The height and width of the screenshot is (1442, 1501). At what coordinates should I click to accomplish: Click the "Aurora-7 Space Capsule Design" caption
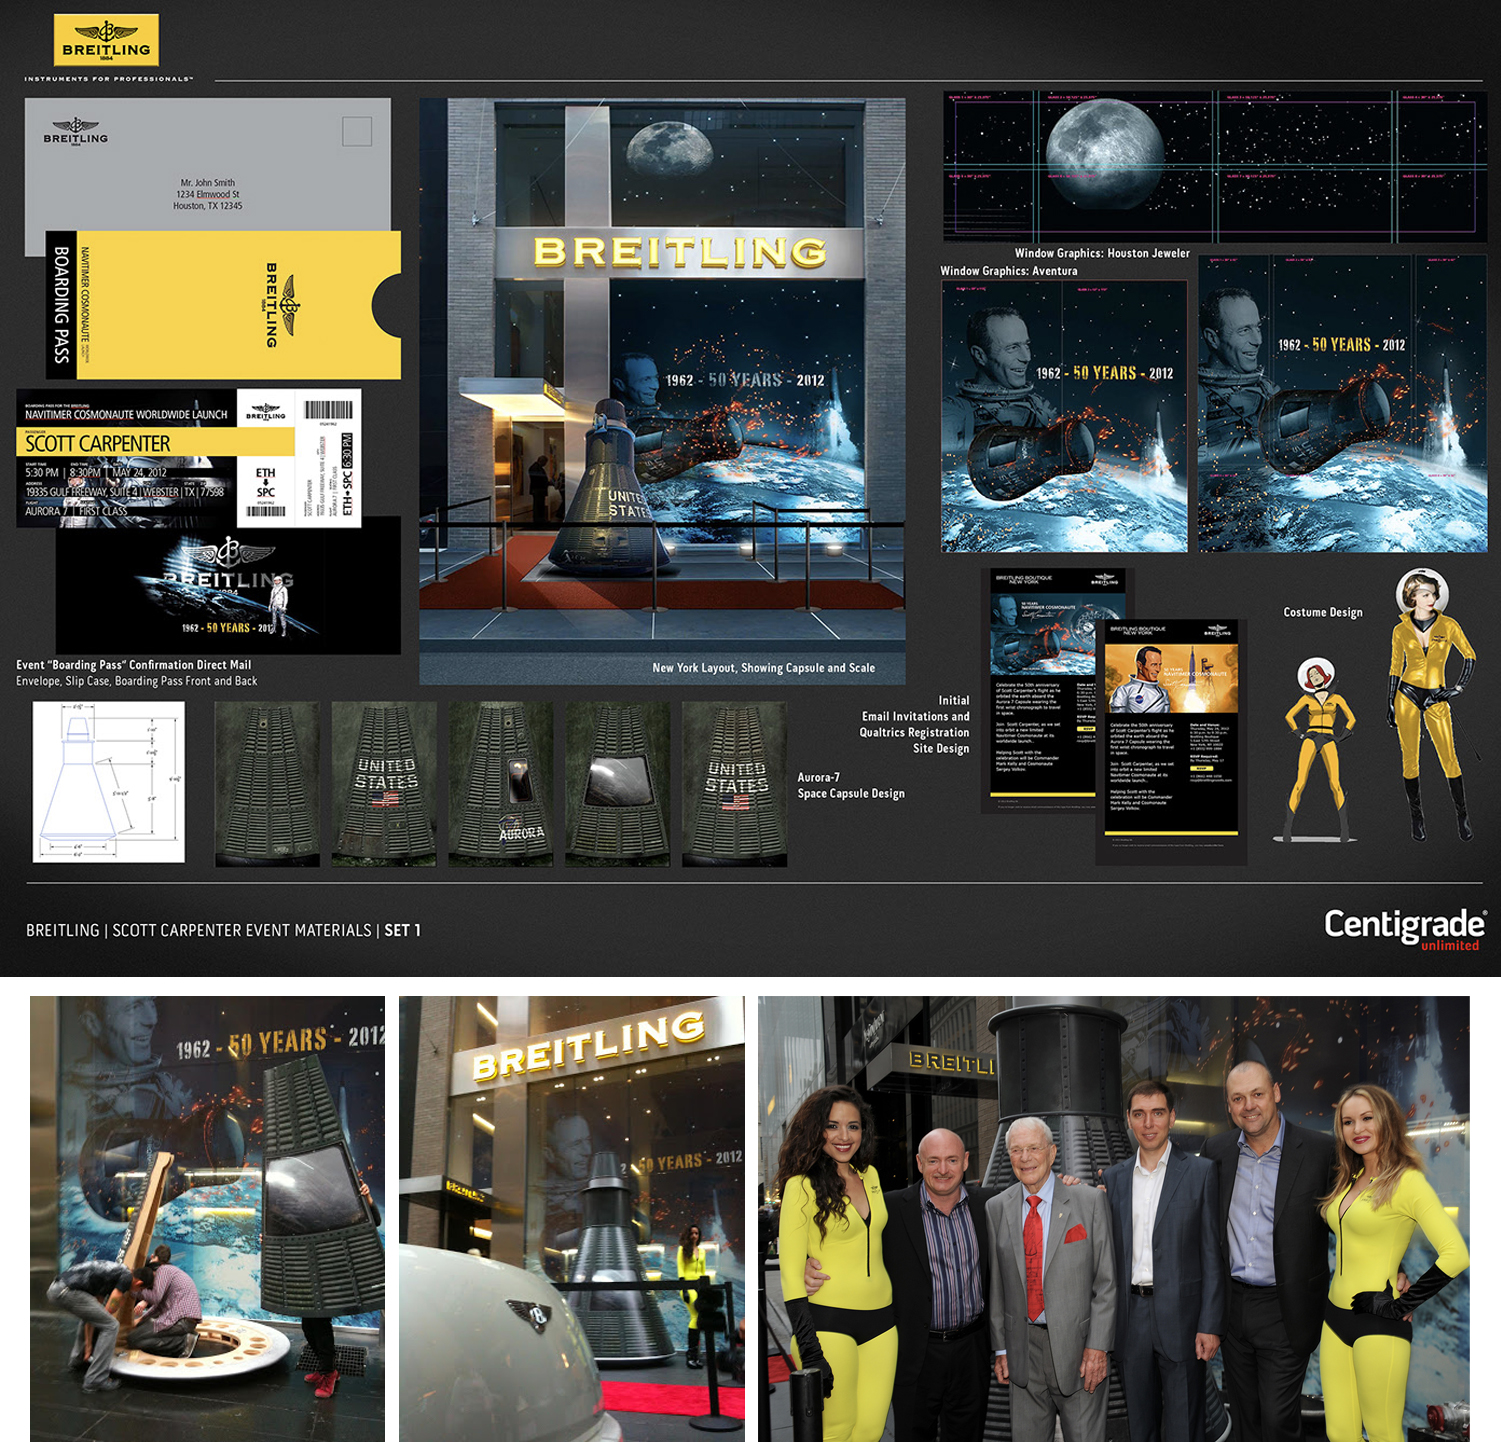(x=850, y=785)
